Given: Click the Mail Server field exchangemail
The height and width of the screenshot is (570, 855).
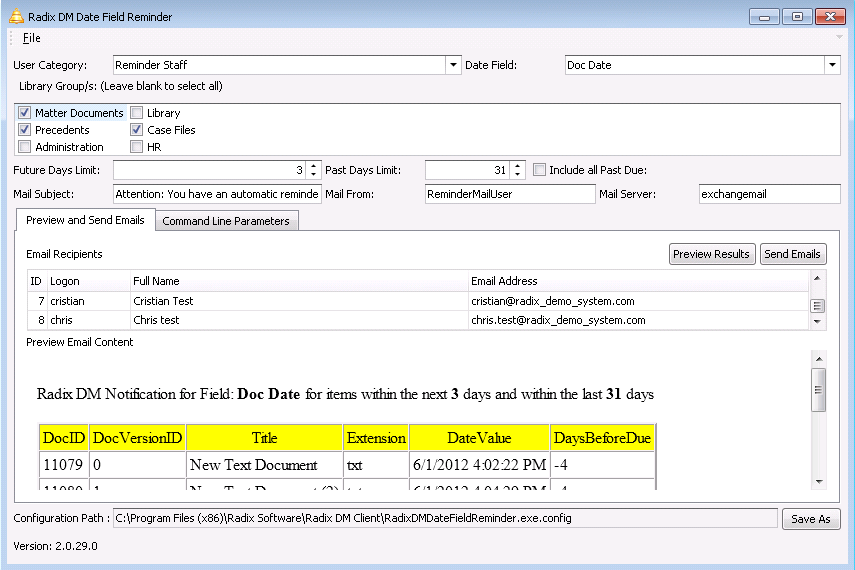Looking at the screenshot, I should pyautogui.click(x=769, y=194).
